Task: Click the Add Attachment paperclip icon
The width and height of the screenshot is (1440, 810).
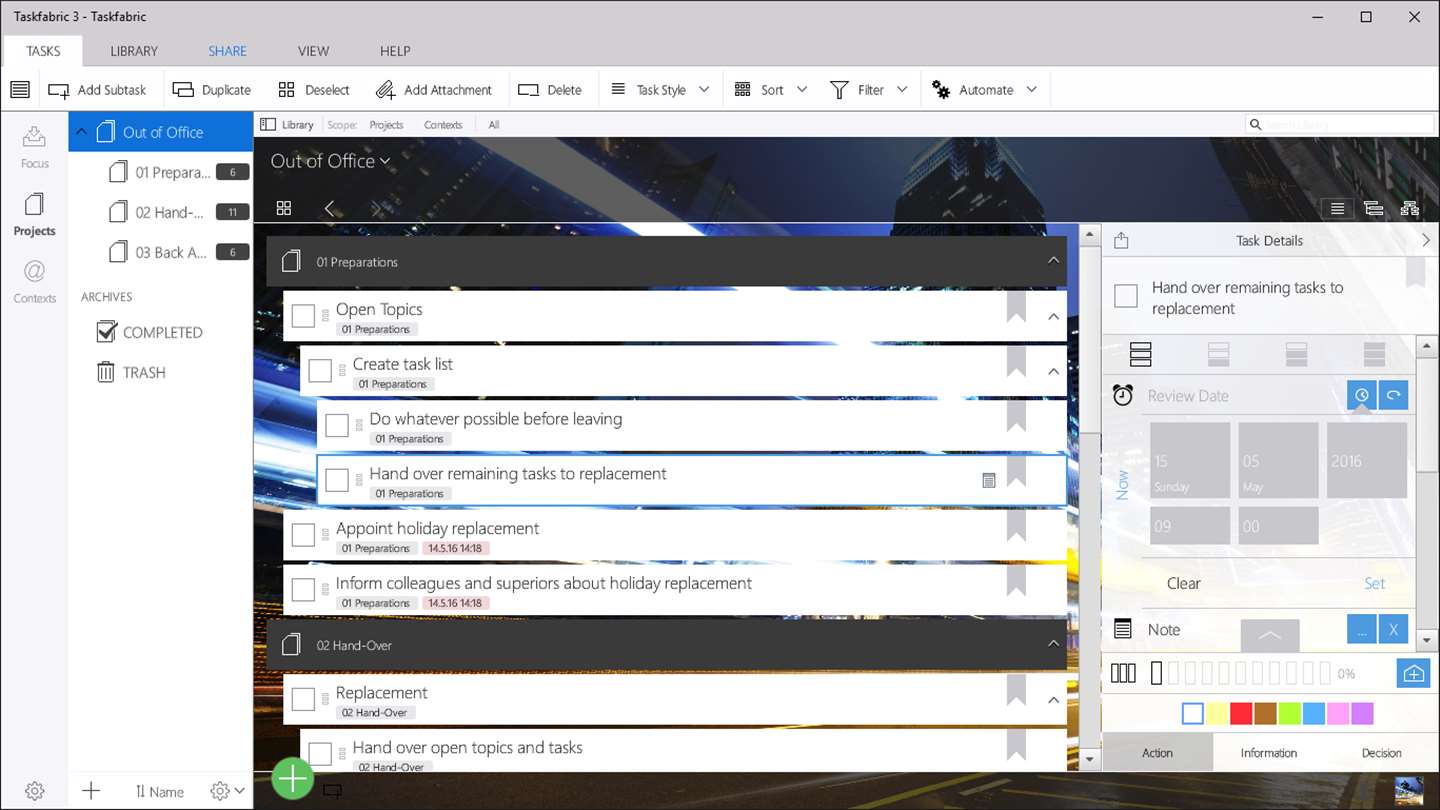Action: 385,90
